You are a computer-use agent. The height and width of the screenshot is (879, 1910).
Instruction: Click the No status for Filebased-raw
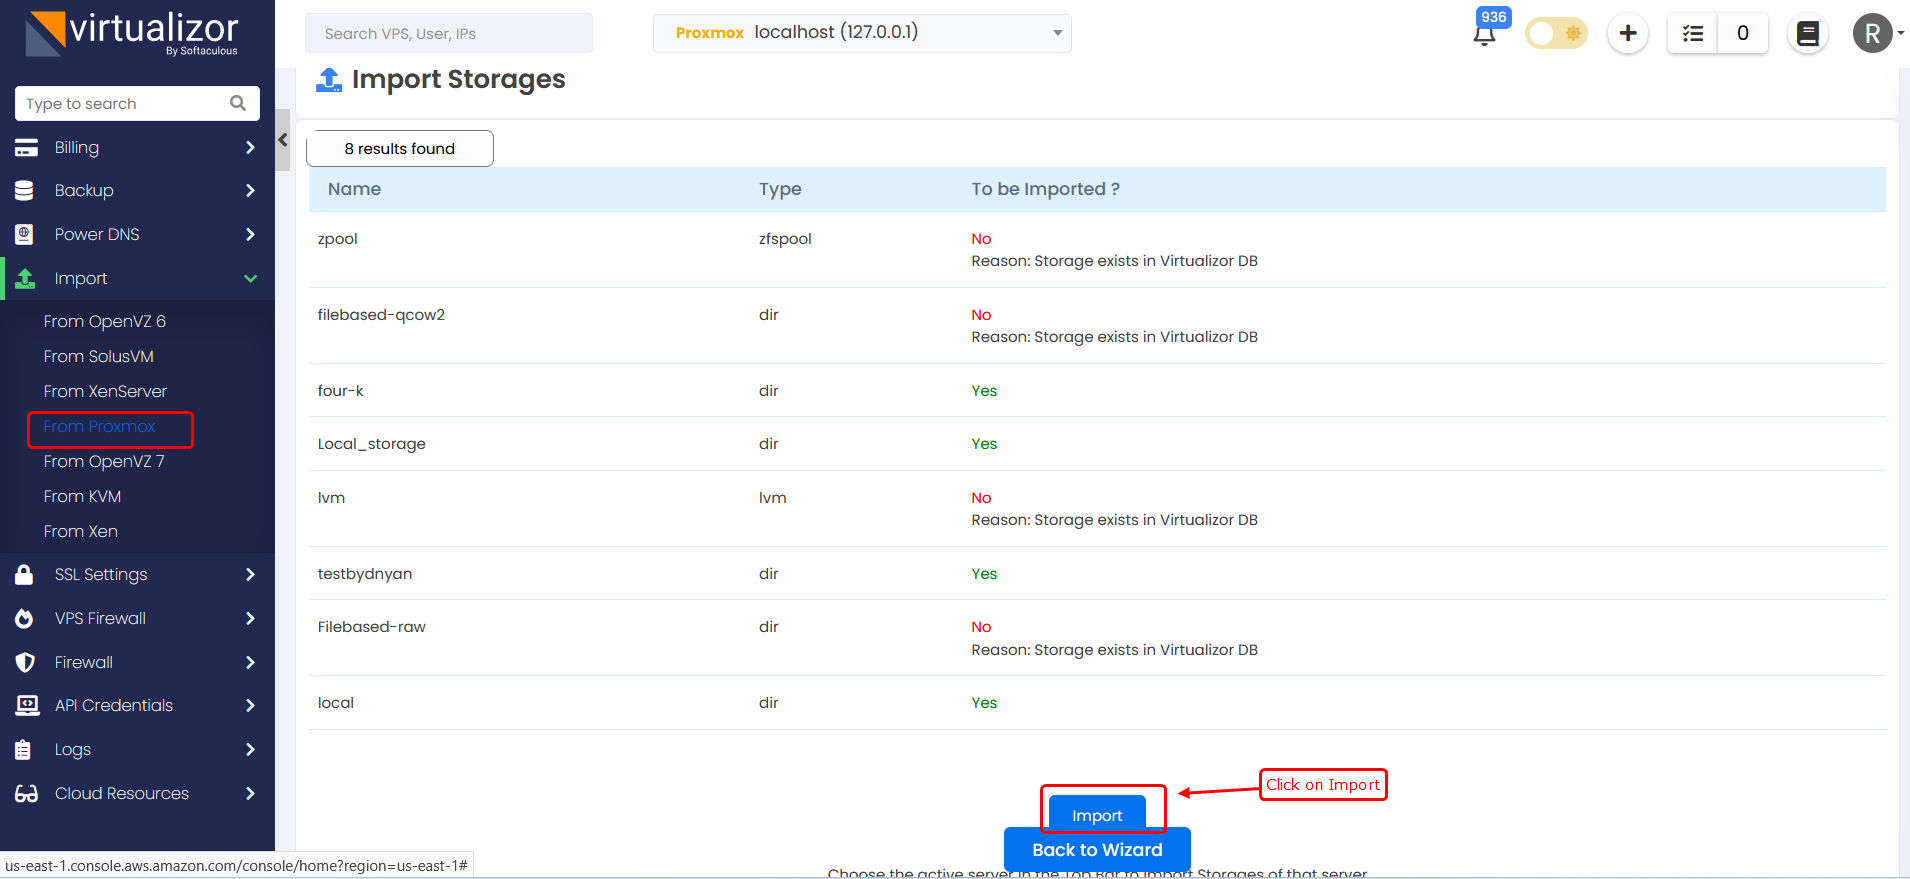[981, 627]
